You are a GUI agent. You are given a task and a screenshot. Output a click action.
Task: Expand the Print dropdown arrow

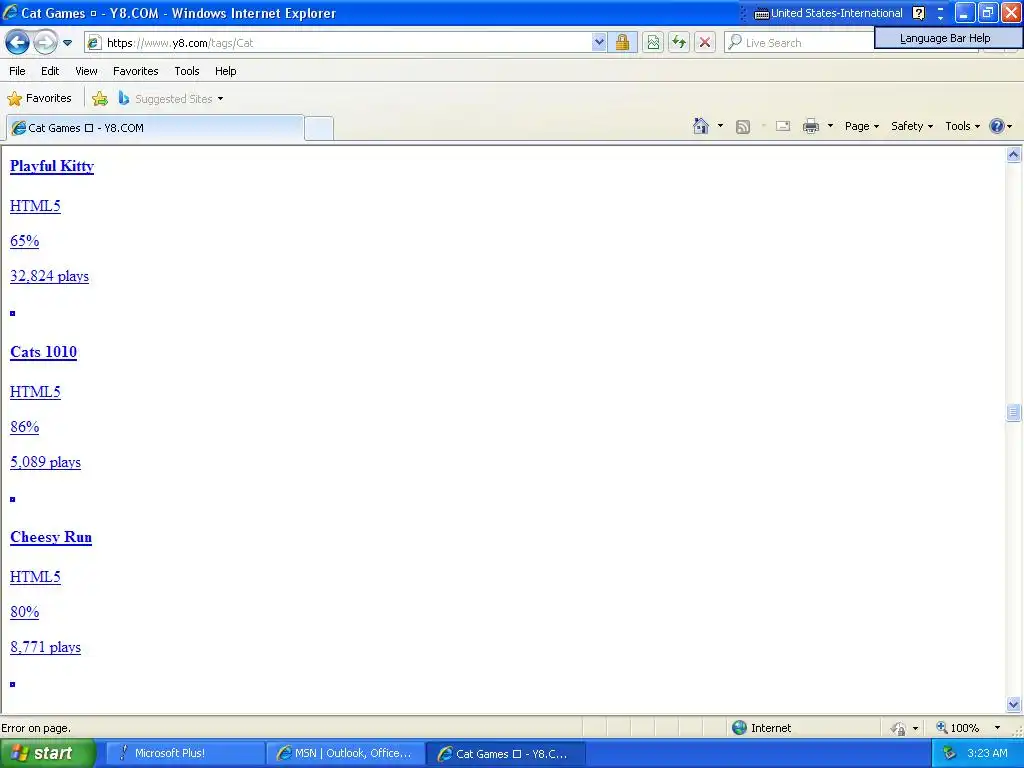point(830,126)
